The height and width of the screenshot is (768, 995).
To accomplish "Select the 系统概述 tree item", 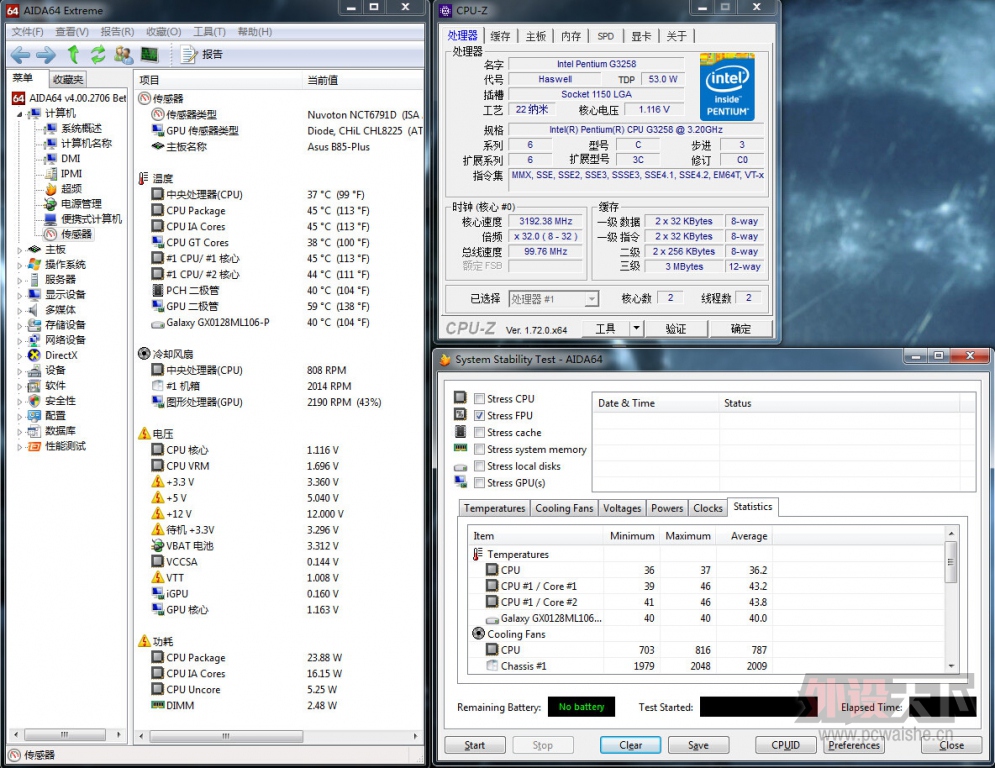I will 81,128.
